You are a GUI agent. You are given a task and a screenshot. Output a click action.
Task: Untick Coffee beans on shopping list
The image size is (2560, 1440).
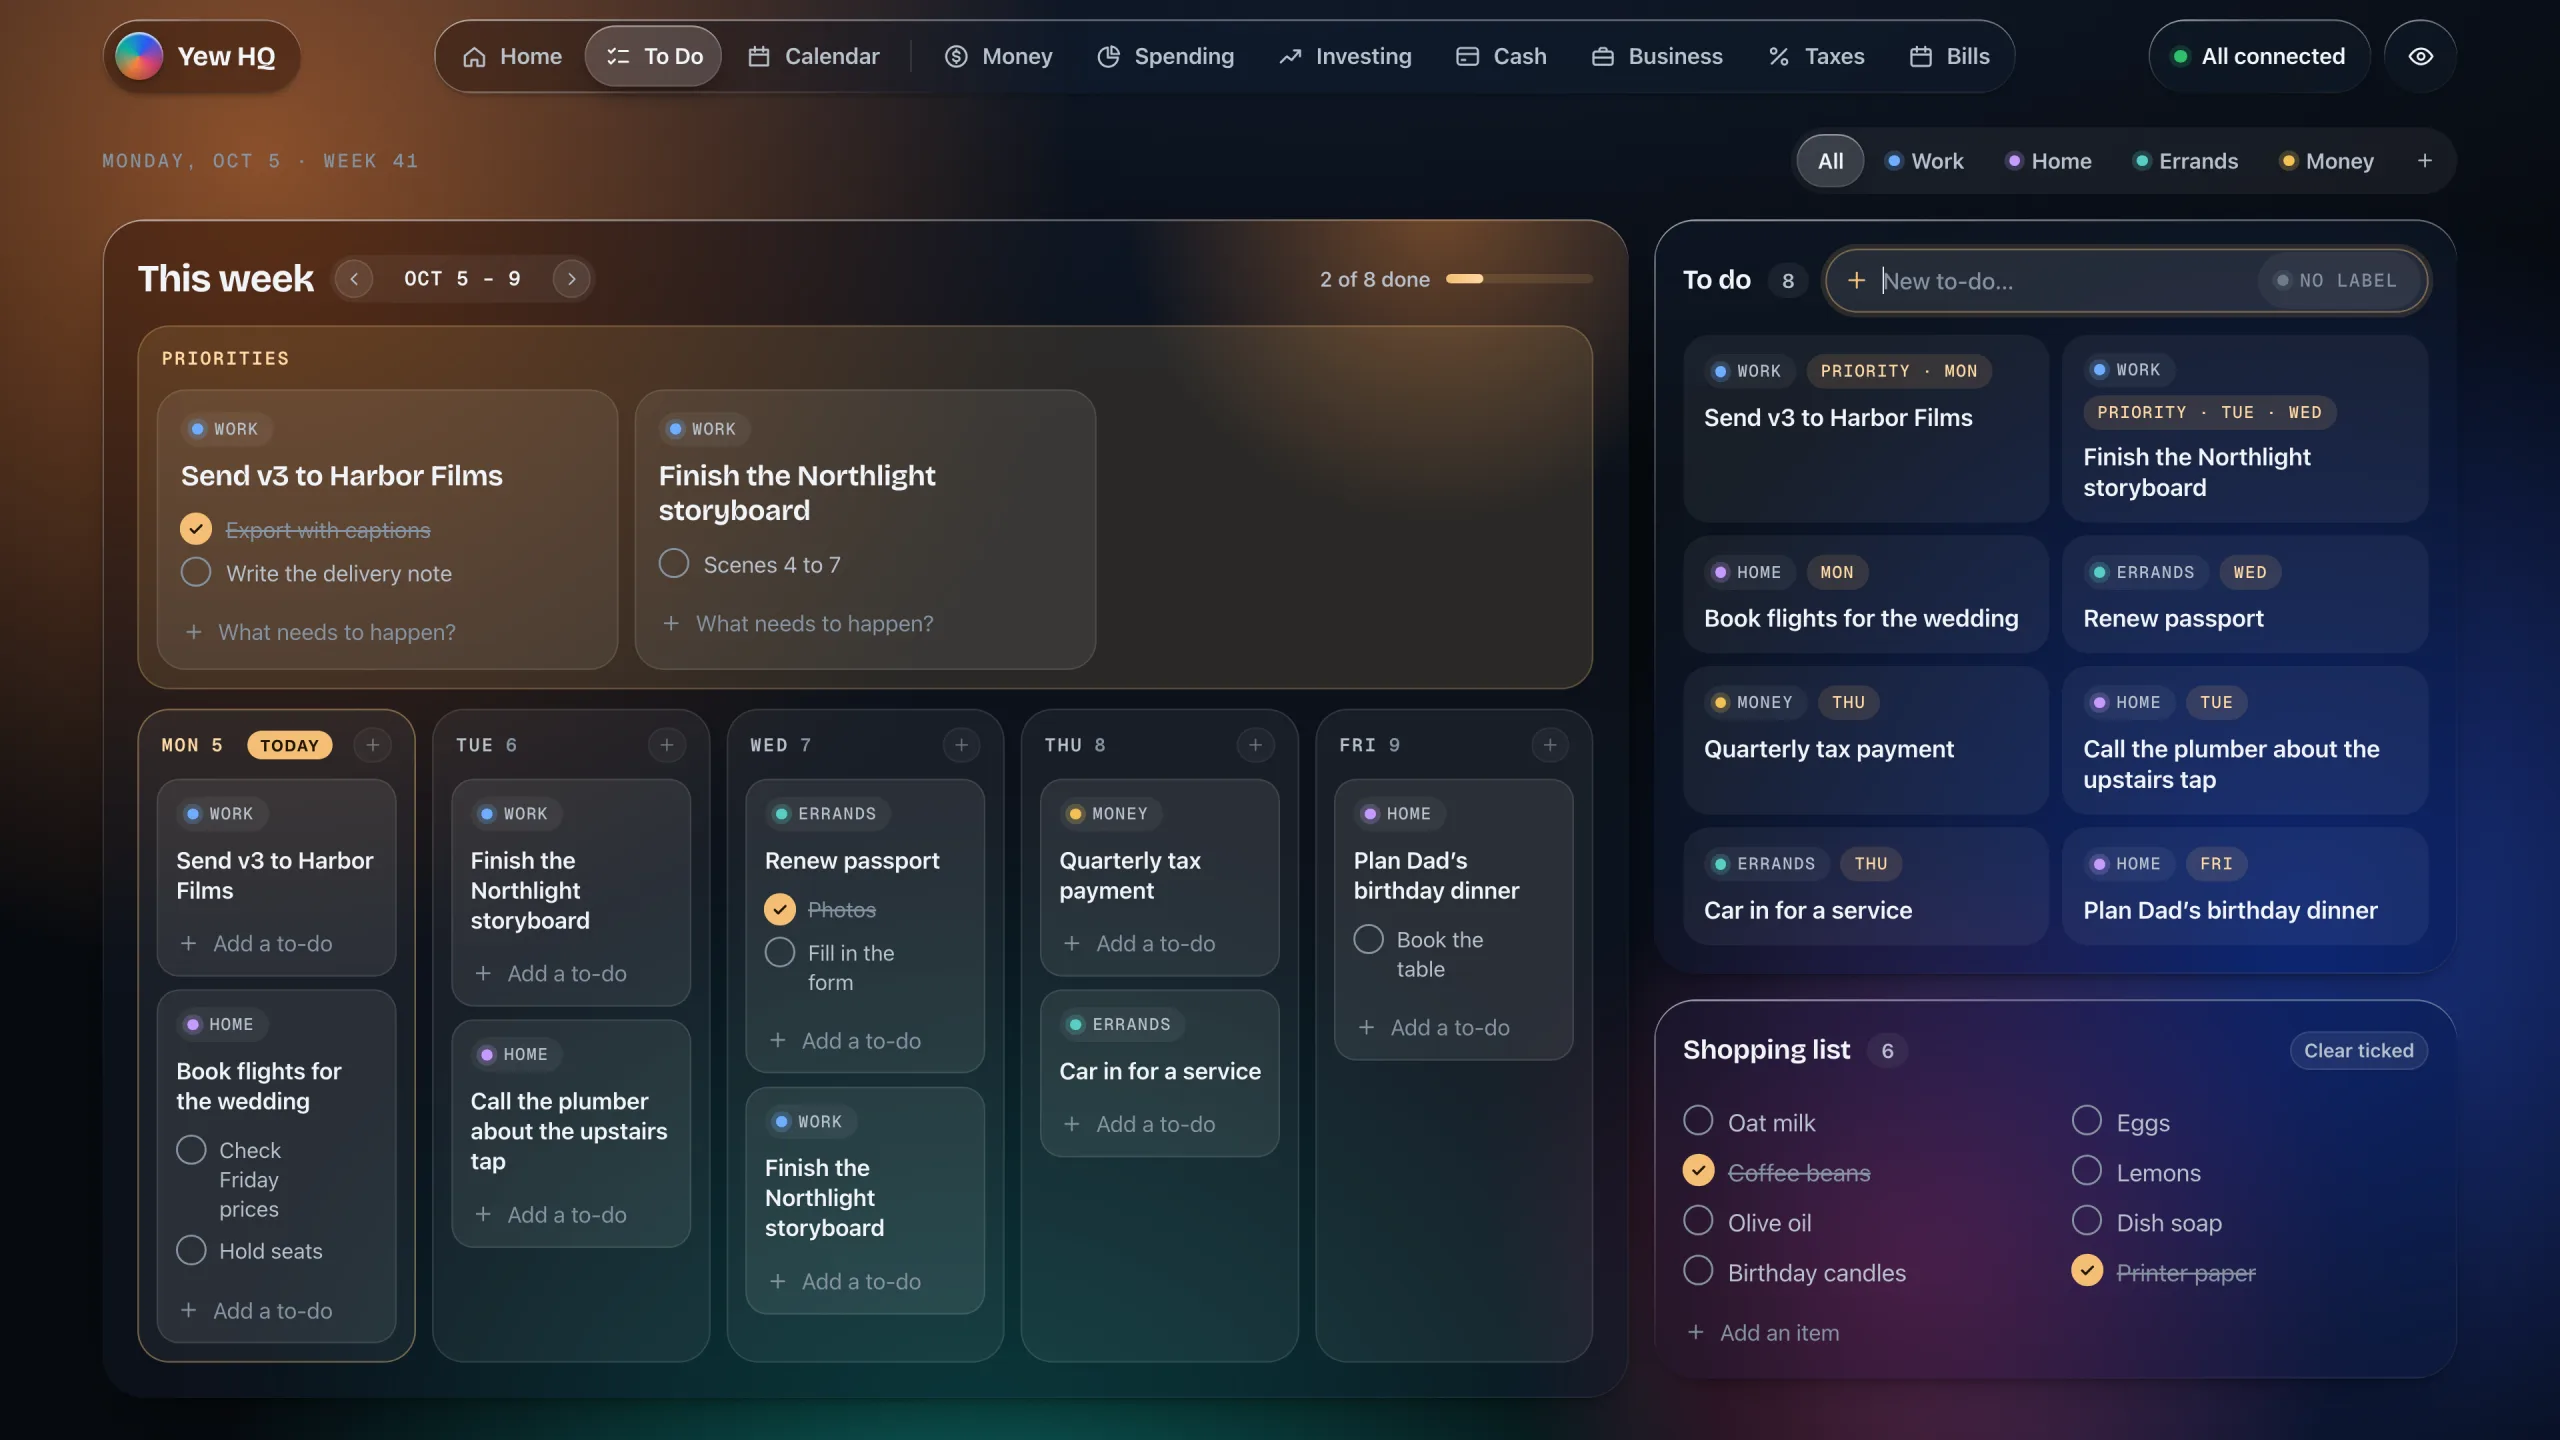1698,1171
